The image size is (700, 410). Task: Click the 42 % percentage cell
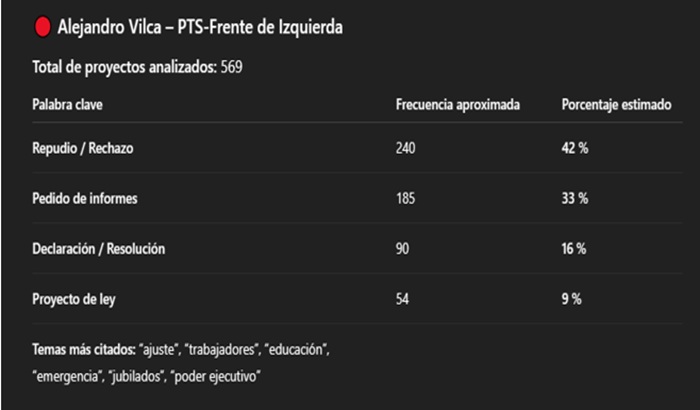575,148
